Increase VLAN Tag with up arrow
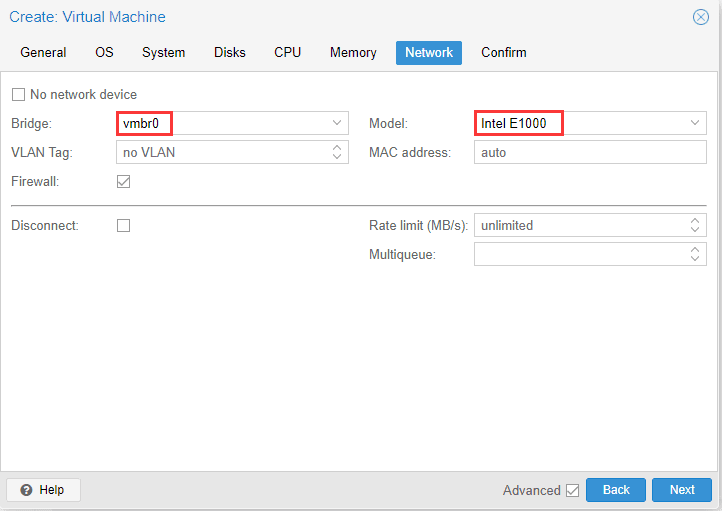Image resolution: width=722 pixels, height=511 pixels. click(337, 147)
